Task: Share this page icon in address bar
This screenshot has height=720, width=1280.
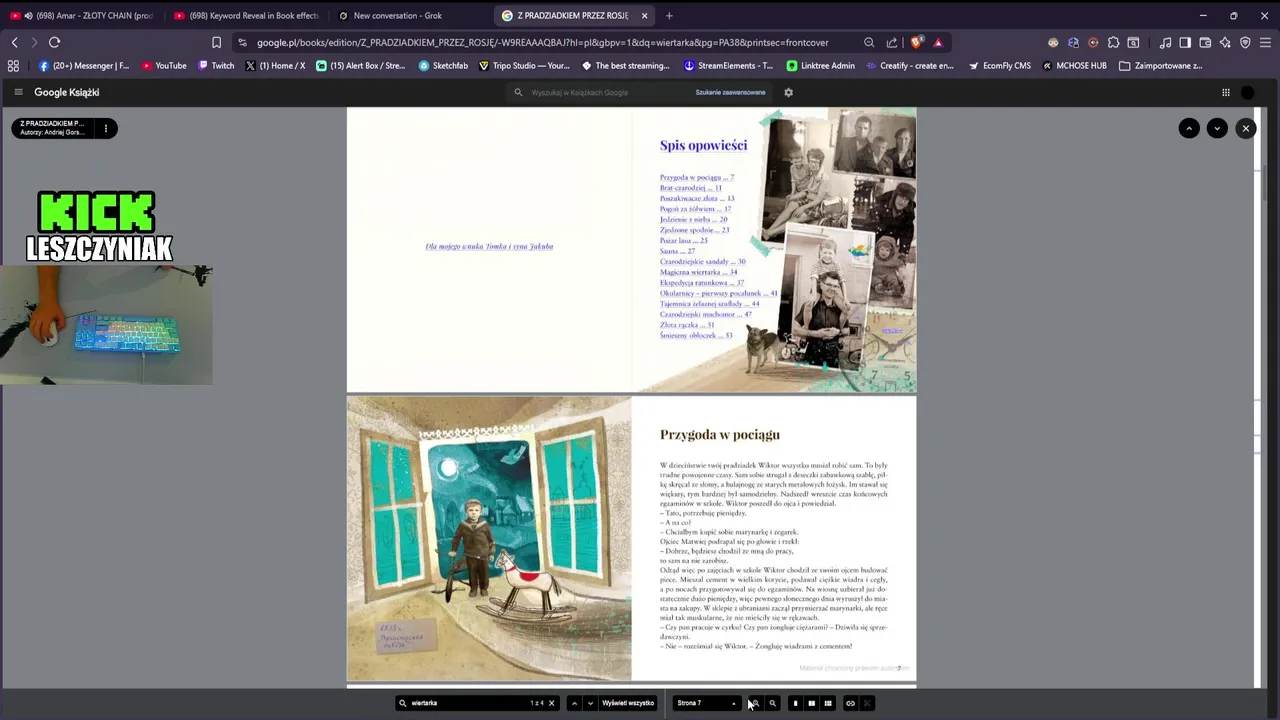Action: (x=891, y=42)
